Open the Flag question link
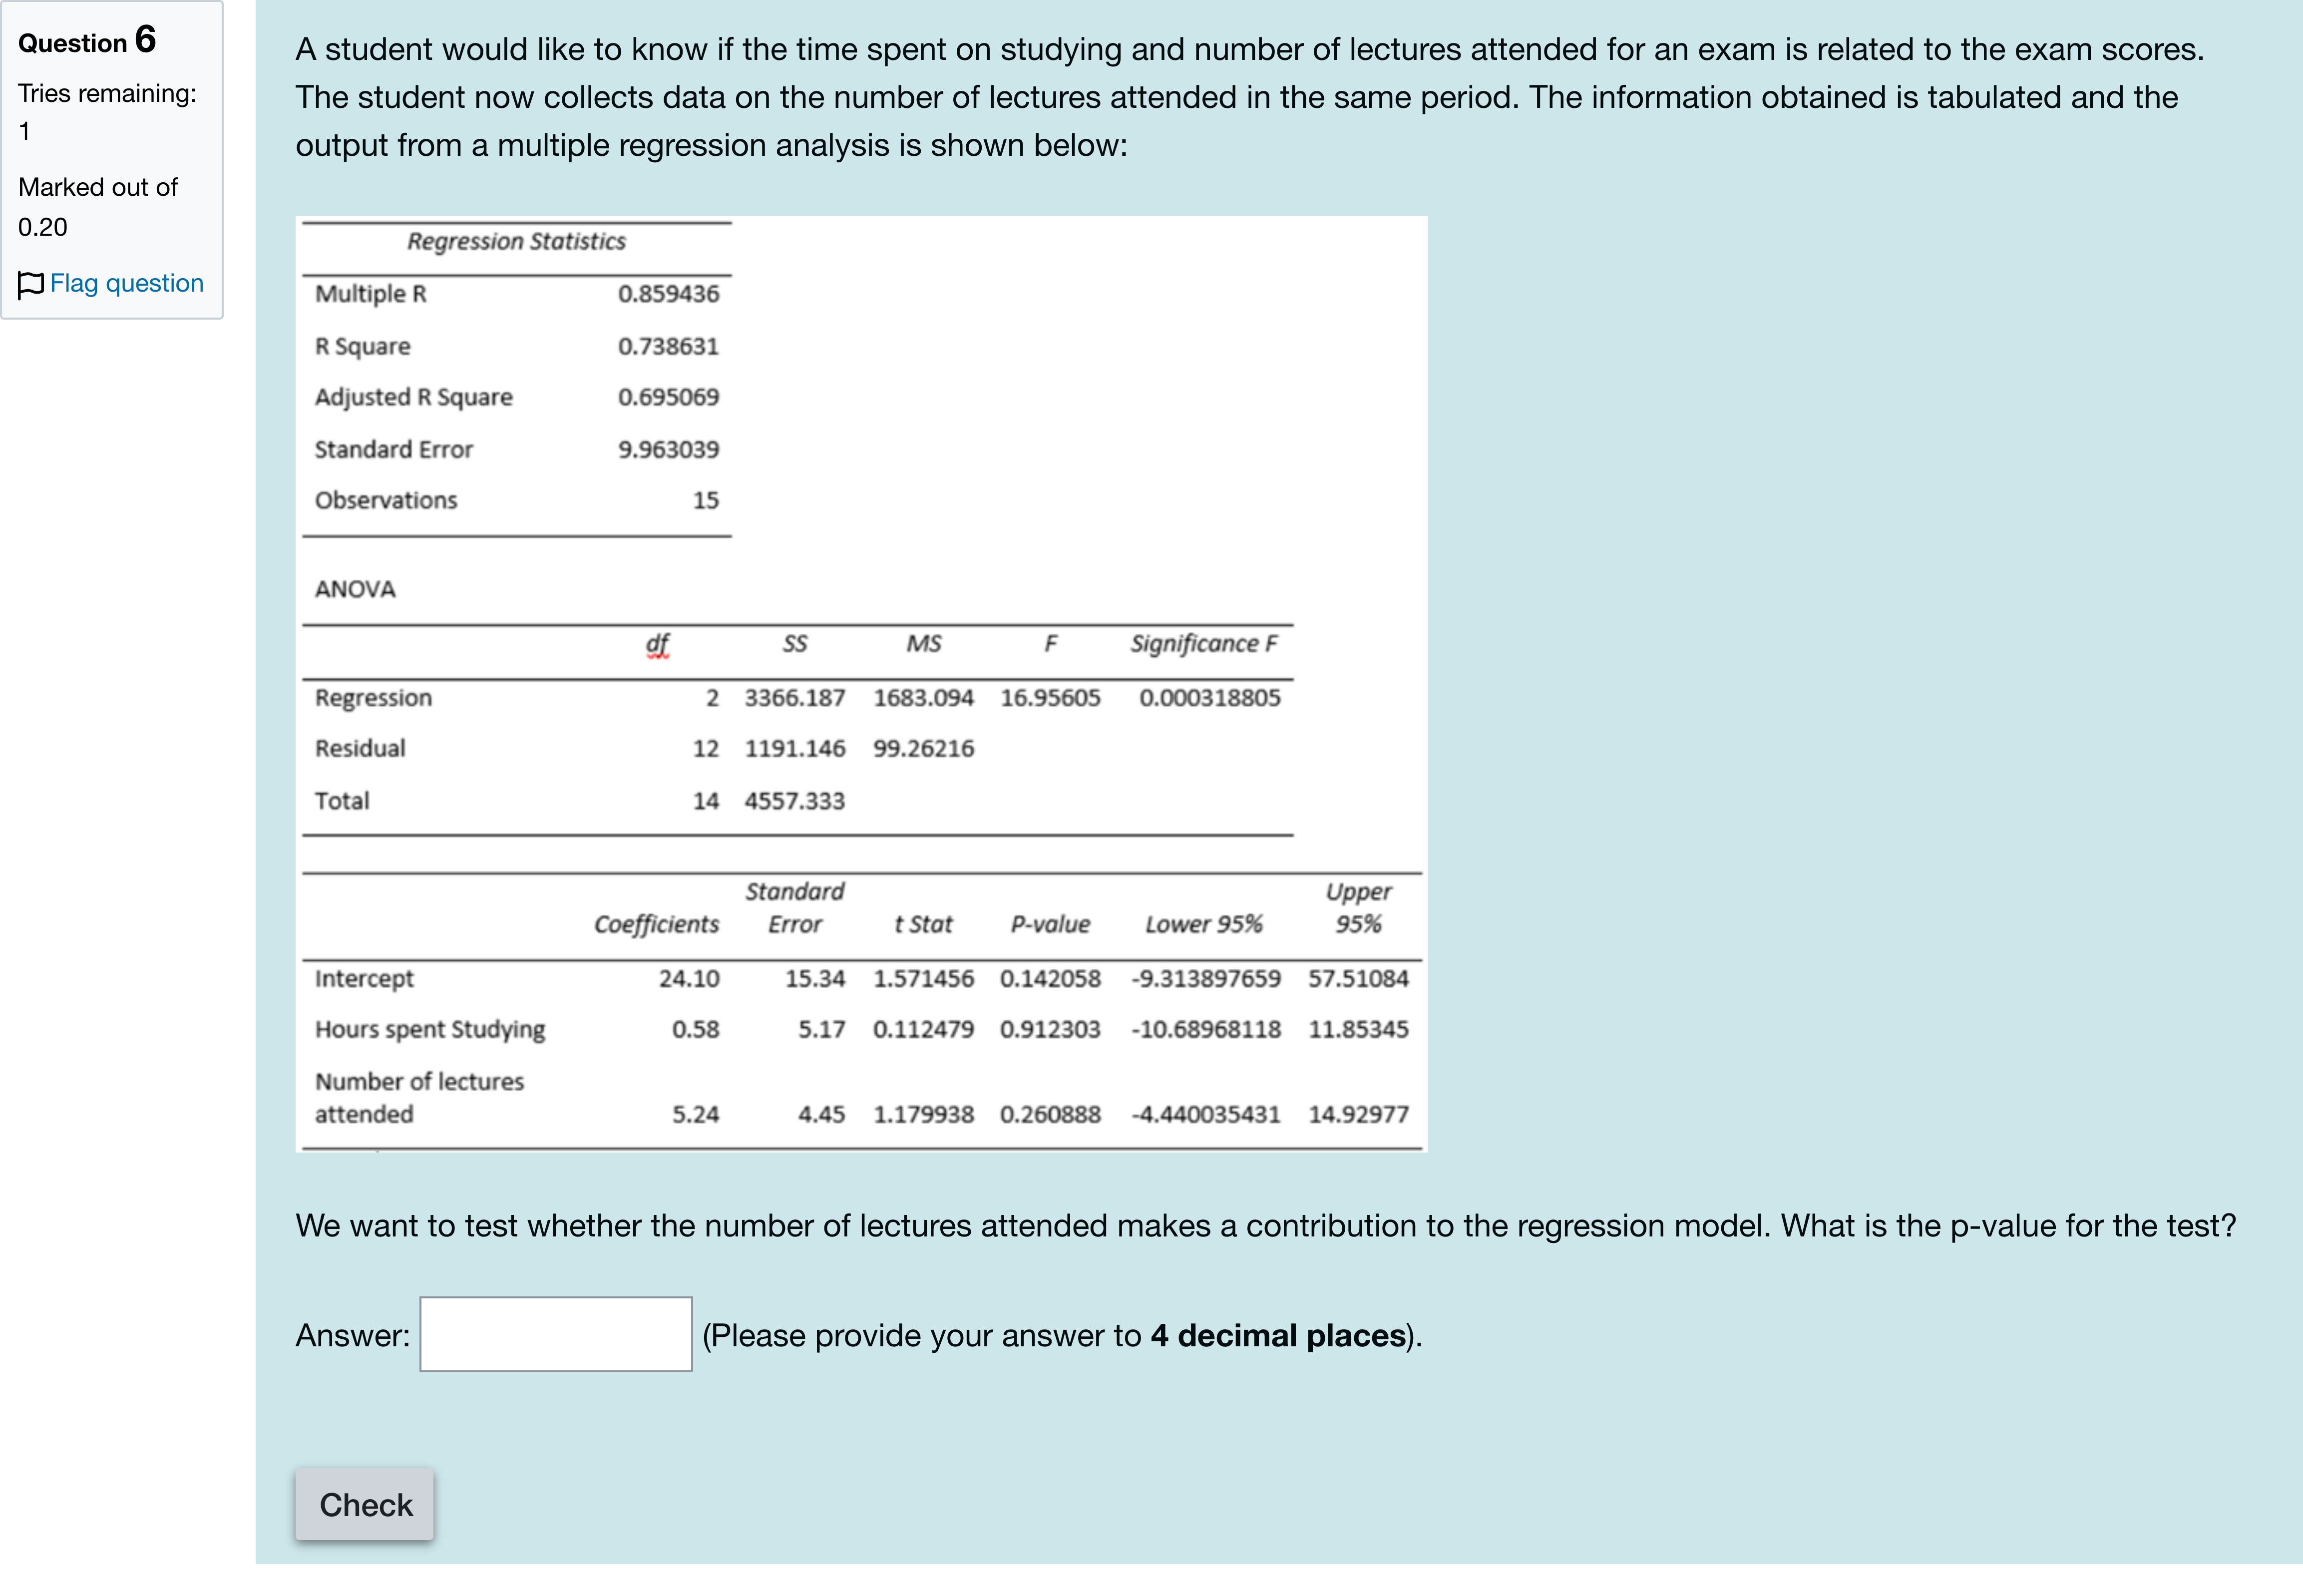Image resolution: width=2303 pixels, height=1596 pixels. (x=127, y=284)
